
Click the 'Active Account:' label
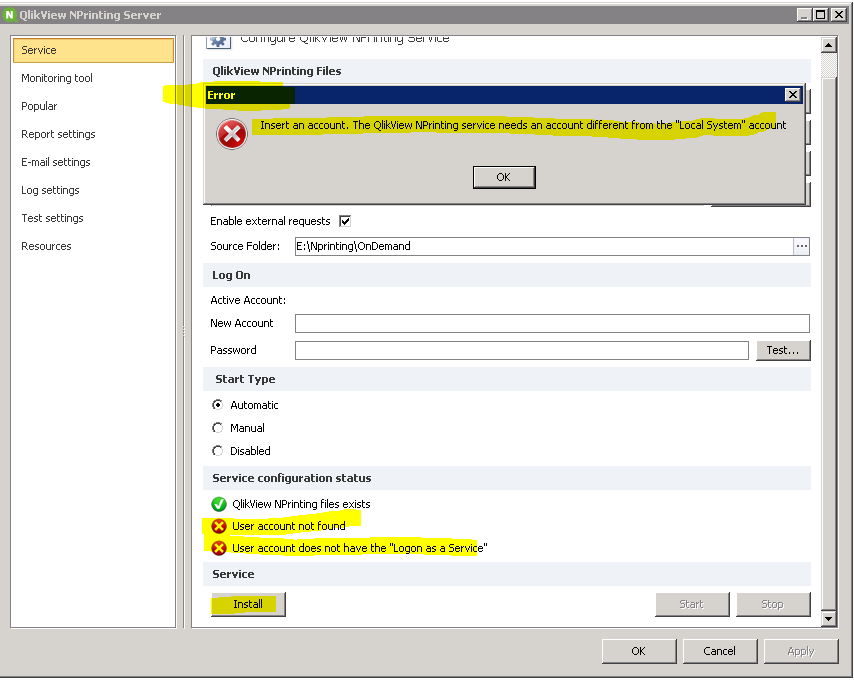(x=248, y=300)
